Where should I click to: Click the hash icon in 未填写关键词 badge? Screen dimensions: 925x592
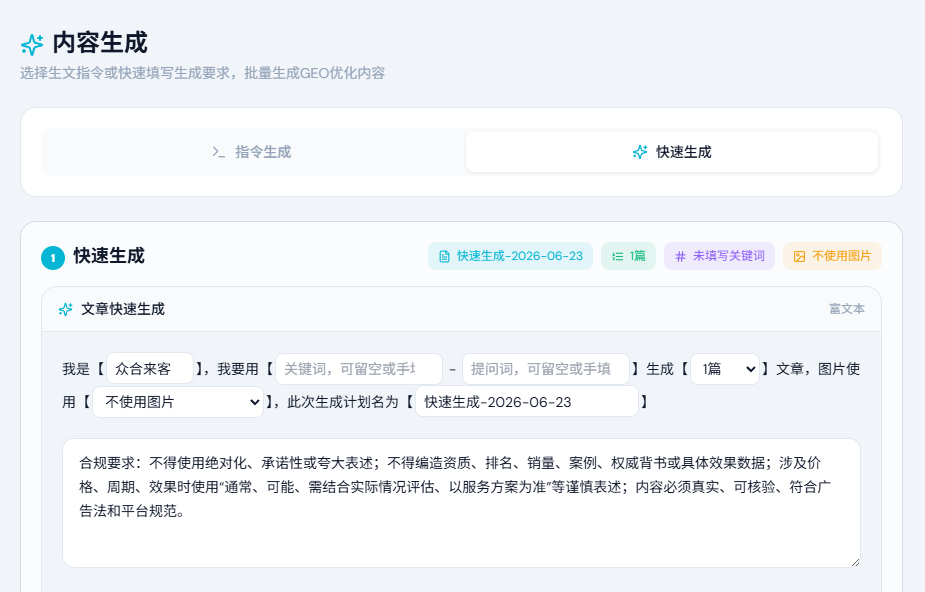[x=680, y=256]
